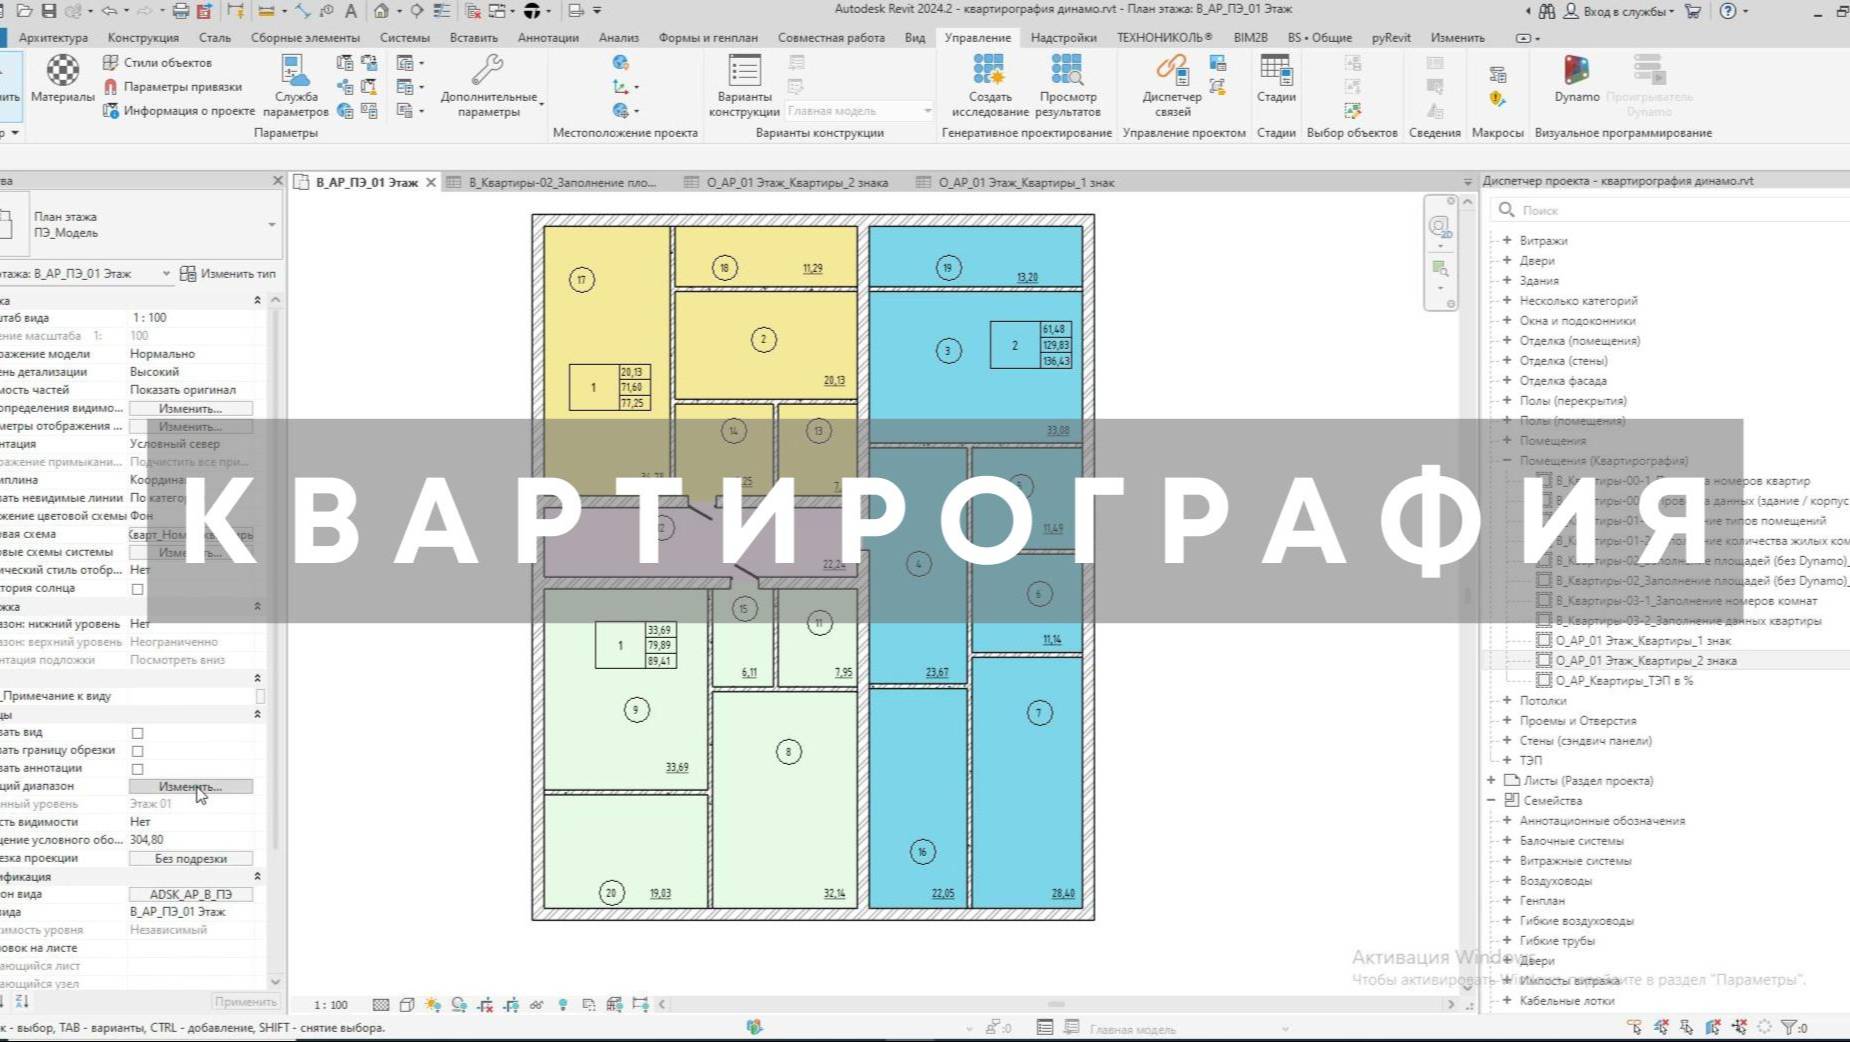Click the Help question mark icon
This screenshot has height=1042, width=1850.
click(1728, 11)
